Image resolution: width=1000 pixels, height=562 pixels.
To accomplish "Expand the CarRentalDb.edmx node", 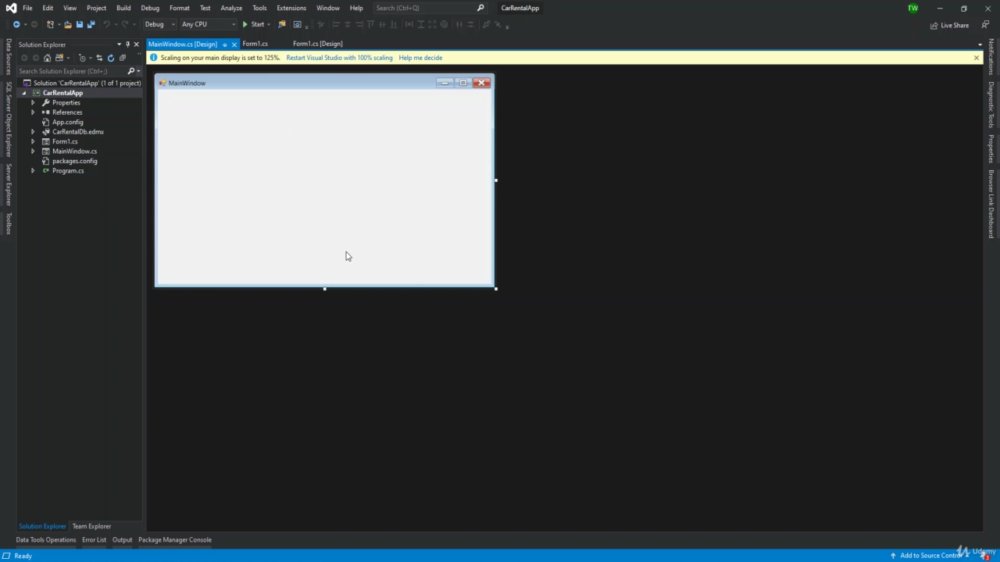I will coord(33,132).
